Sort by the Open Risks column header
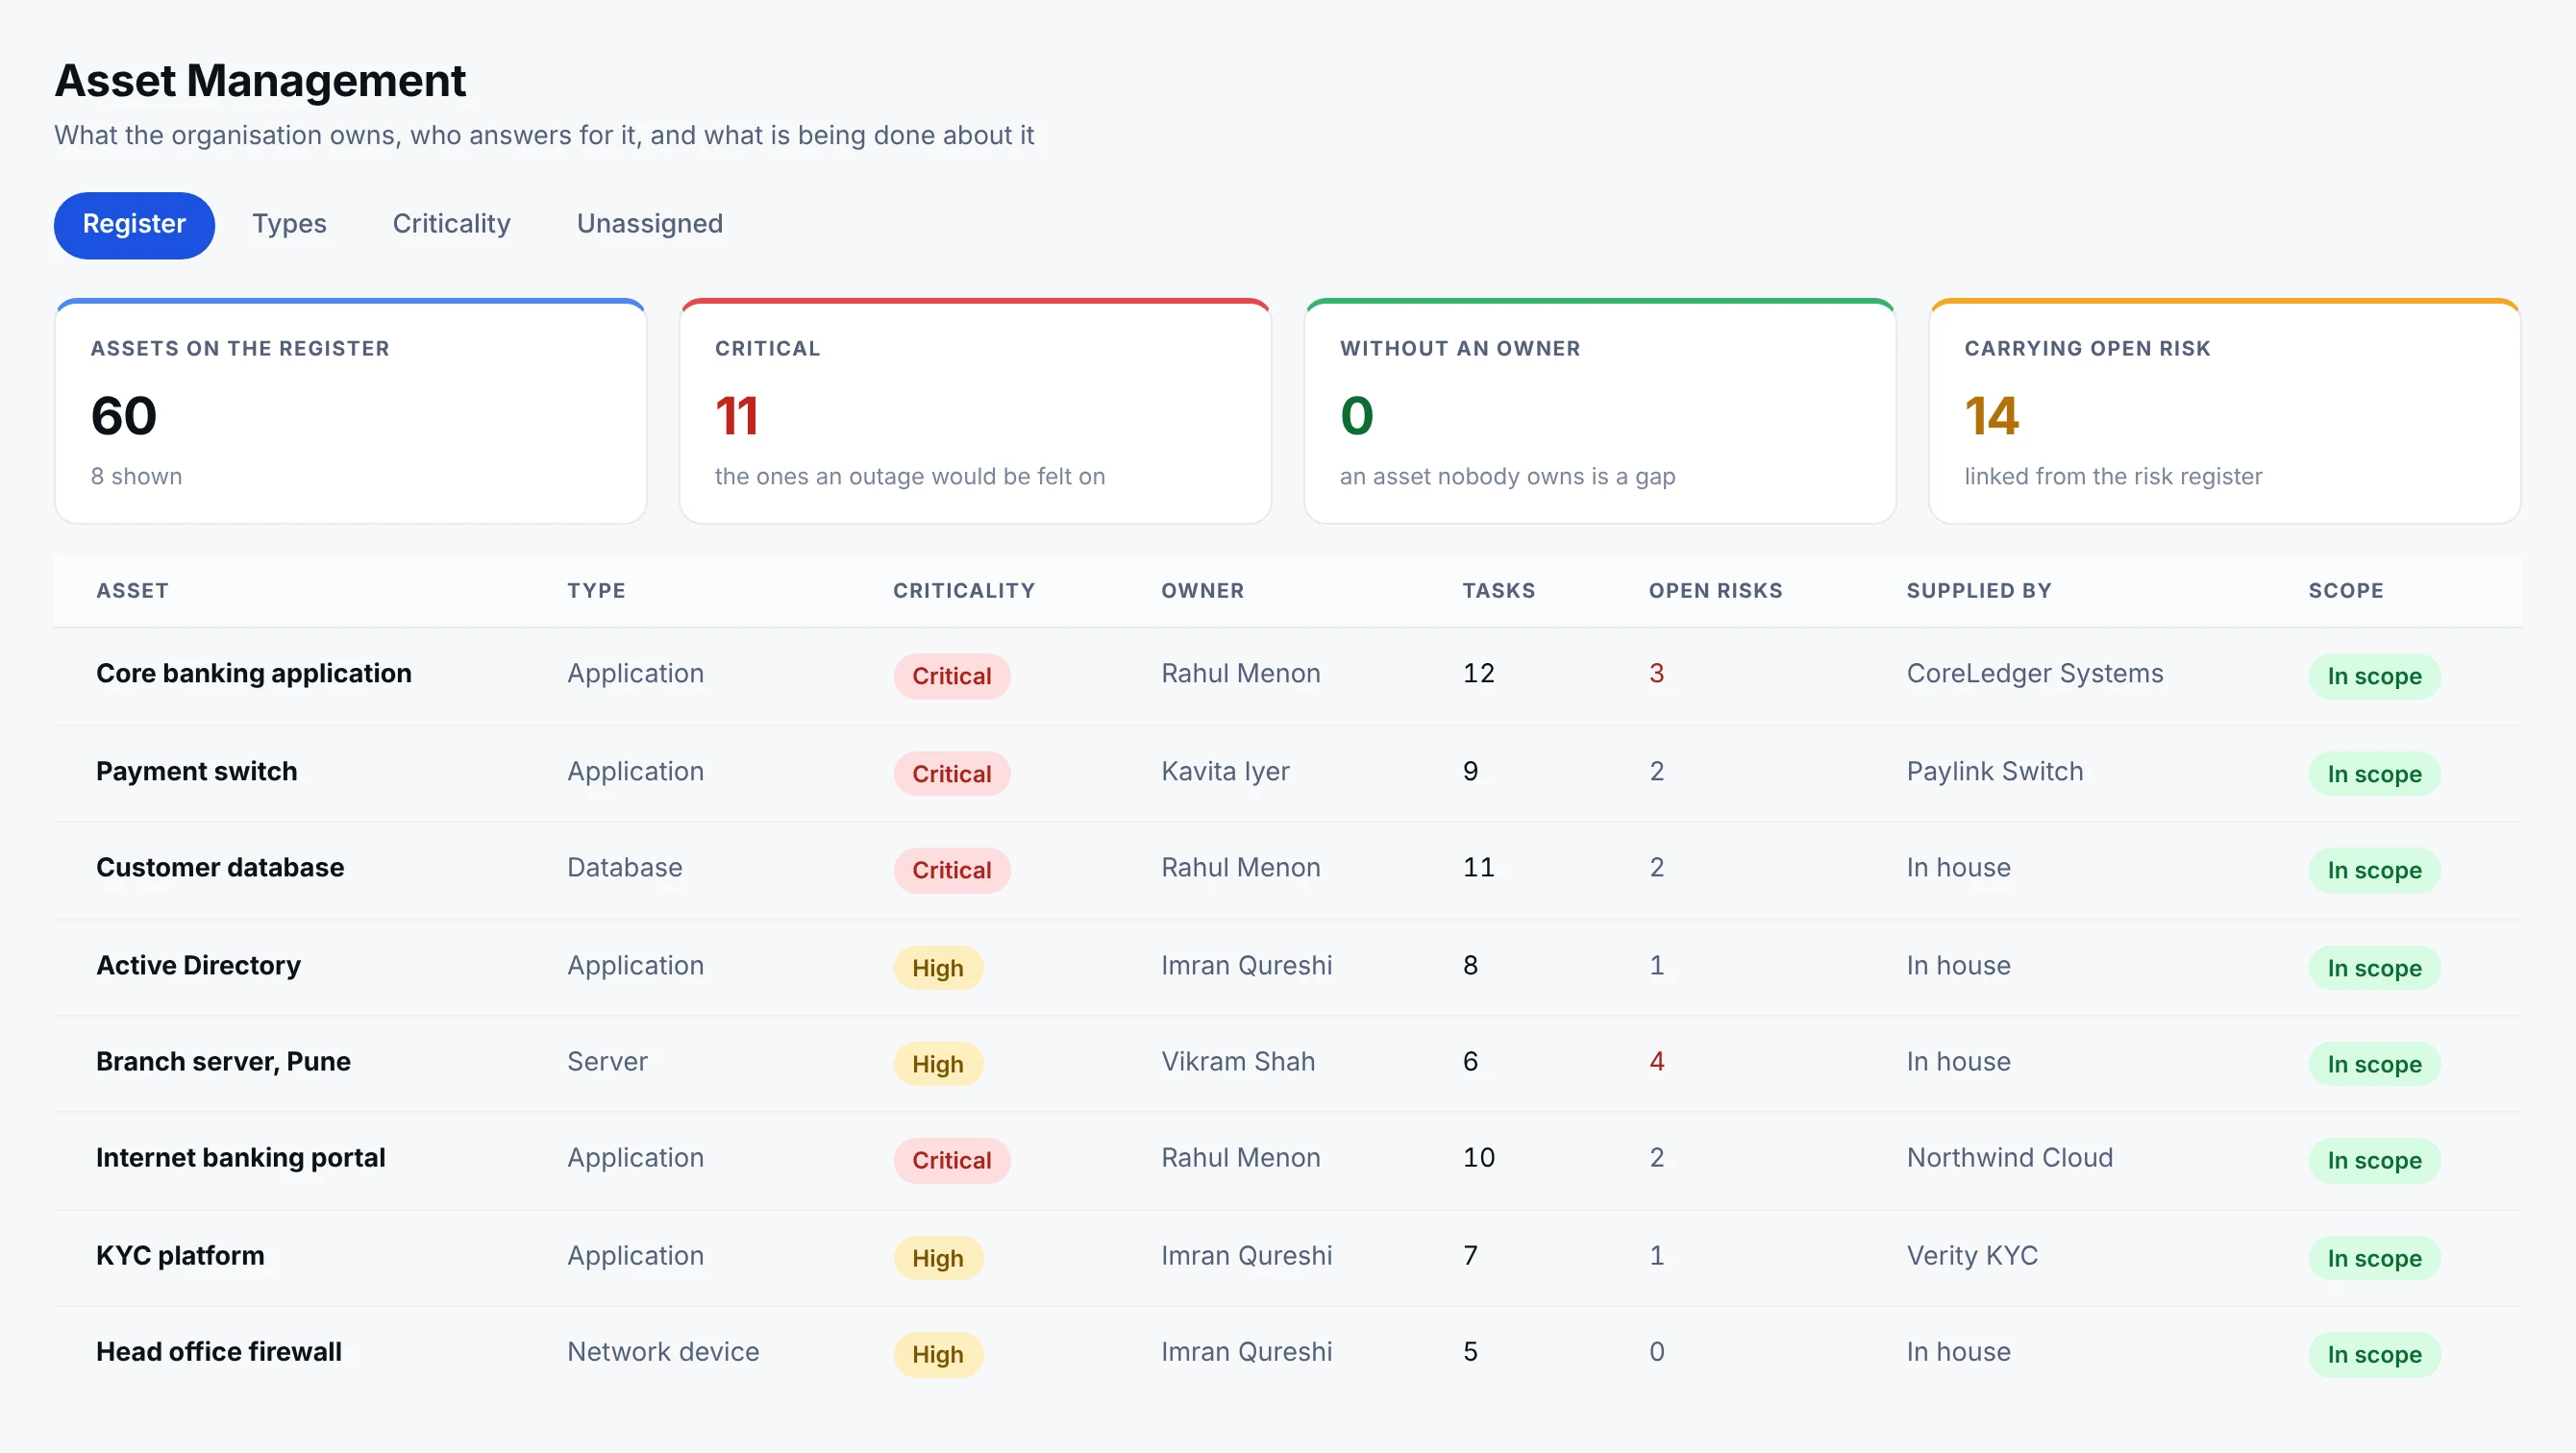 tap(1715, 591)
